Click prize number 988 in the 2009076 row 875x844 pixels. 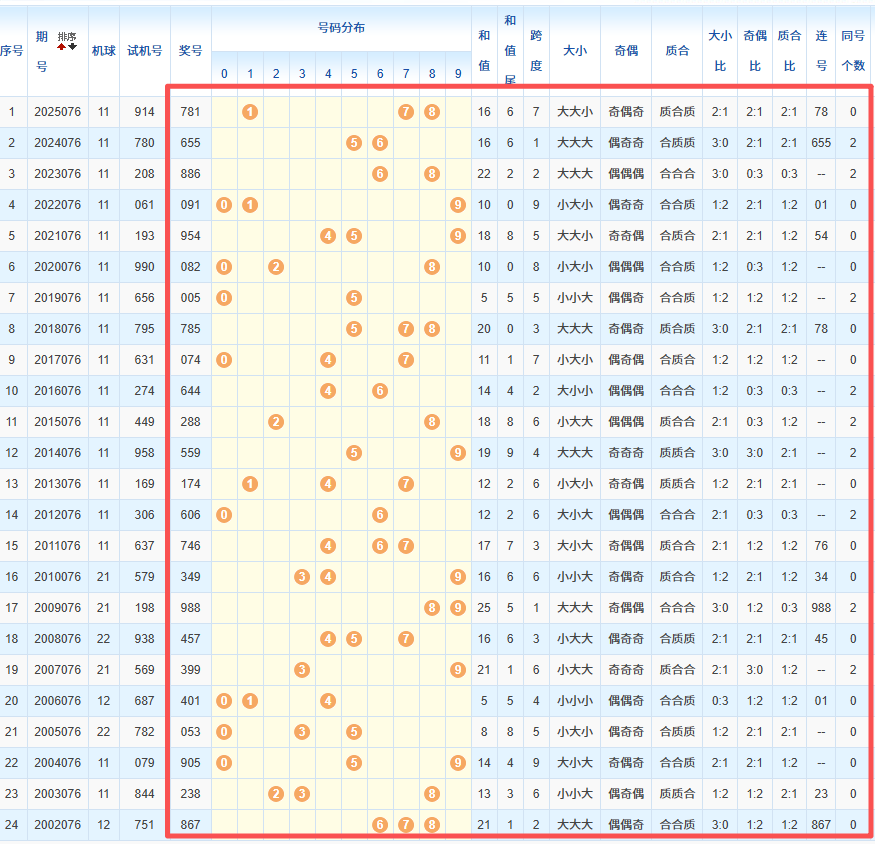(190, 608)
